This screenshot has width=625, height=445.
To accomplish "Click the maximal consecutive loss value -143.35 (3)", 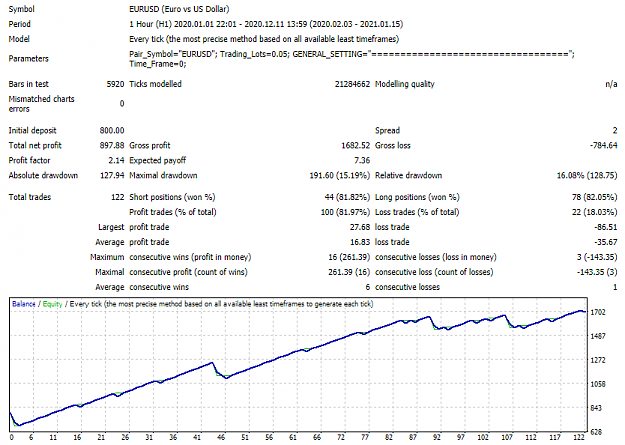I will (597, 272).
